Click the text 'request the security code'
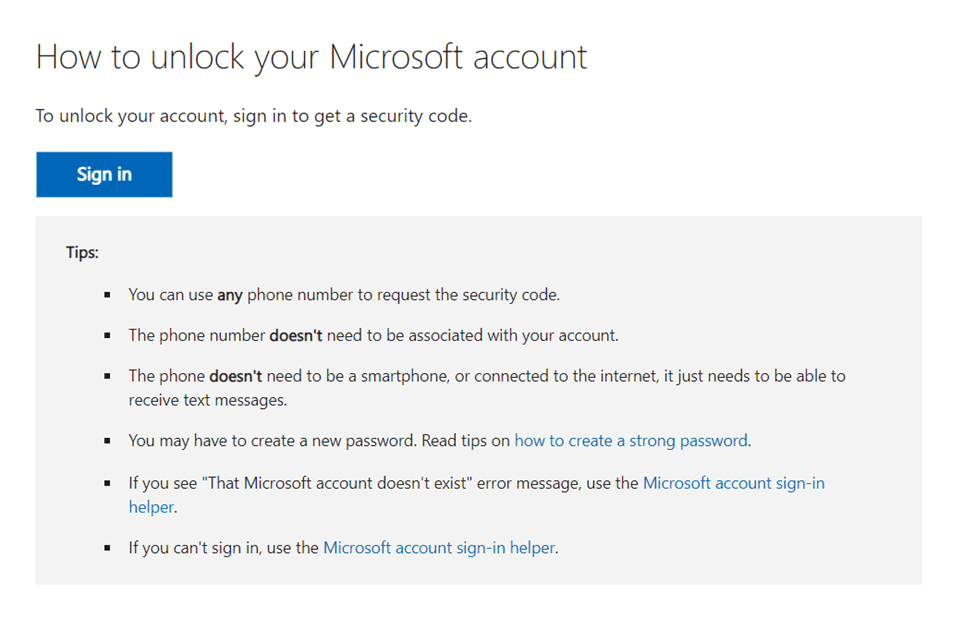 click(468, 295)
